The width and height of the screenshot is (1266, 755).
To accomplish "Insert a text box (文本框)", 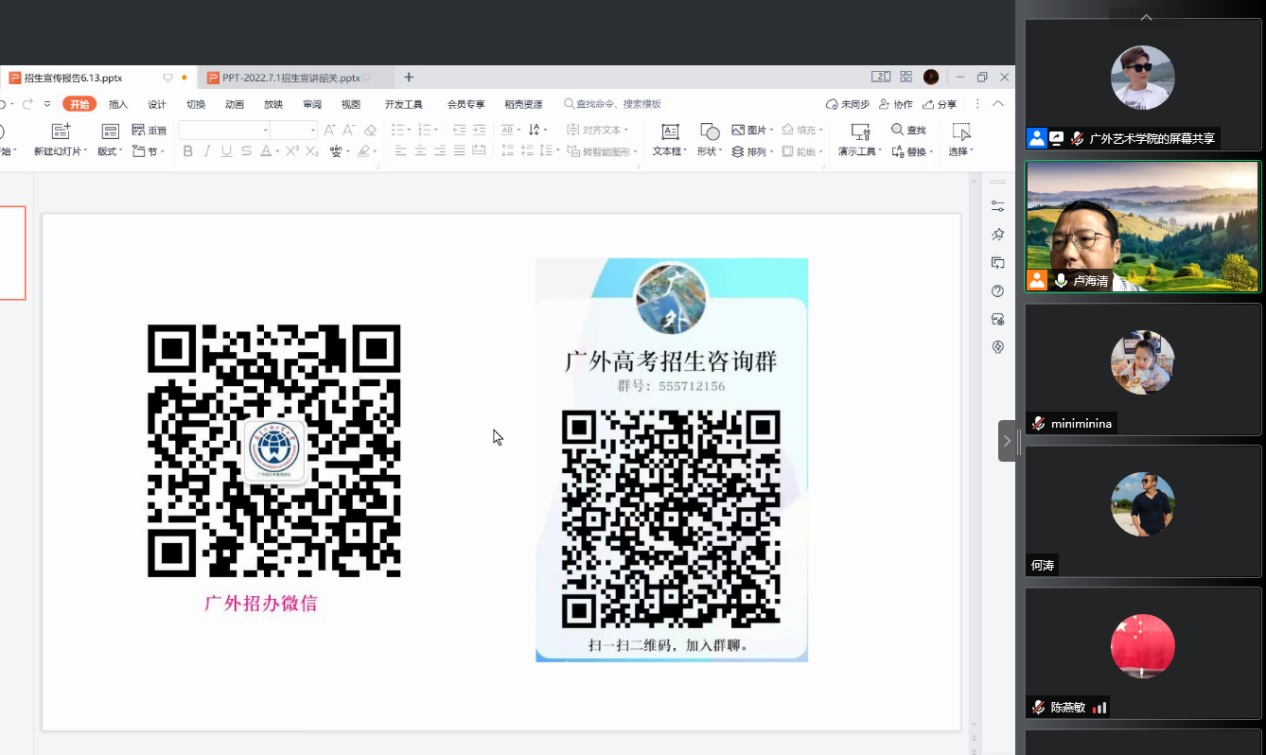I will tap(670, 131).
